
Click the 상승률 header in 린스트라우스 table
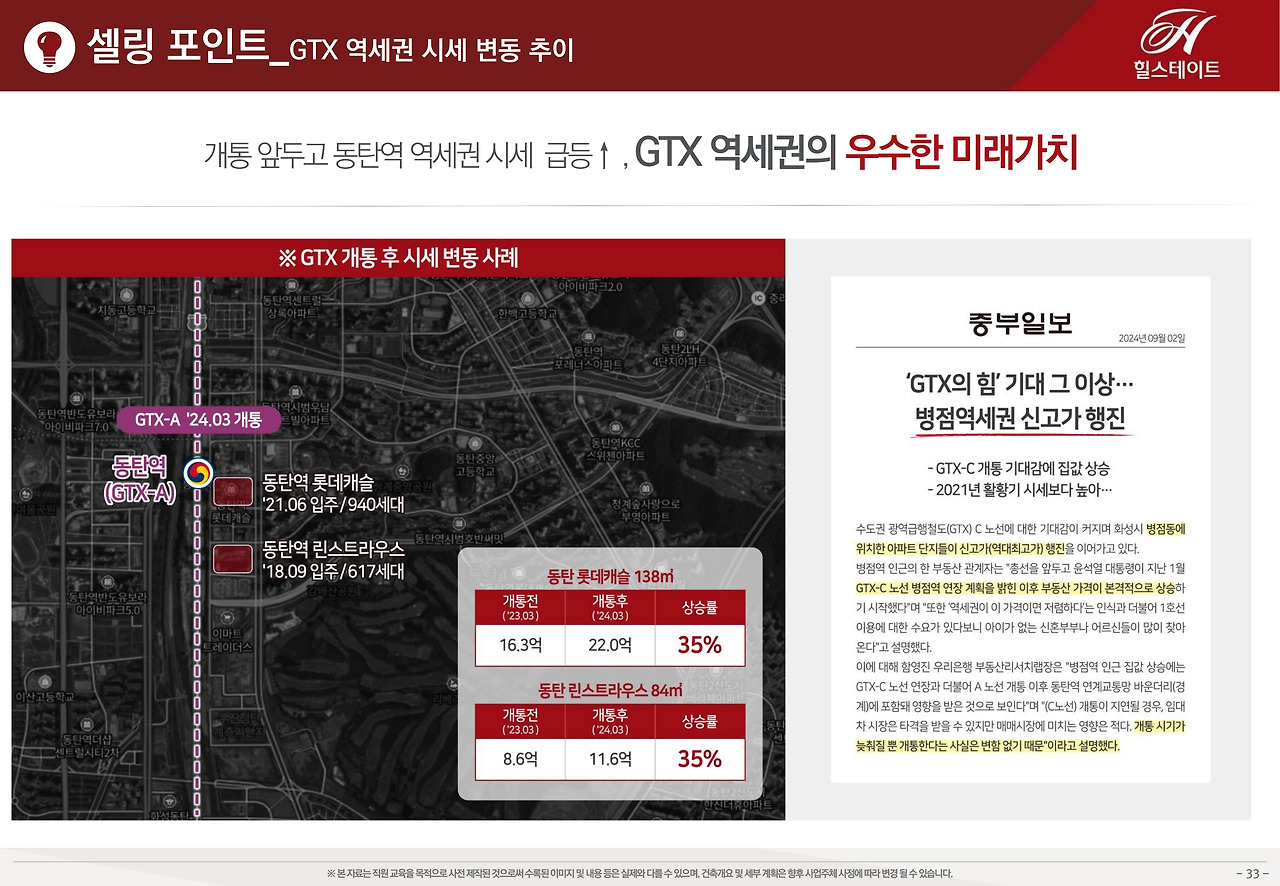pos(700,721)
